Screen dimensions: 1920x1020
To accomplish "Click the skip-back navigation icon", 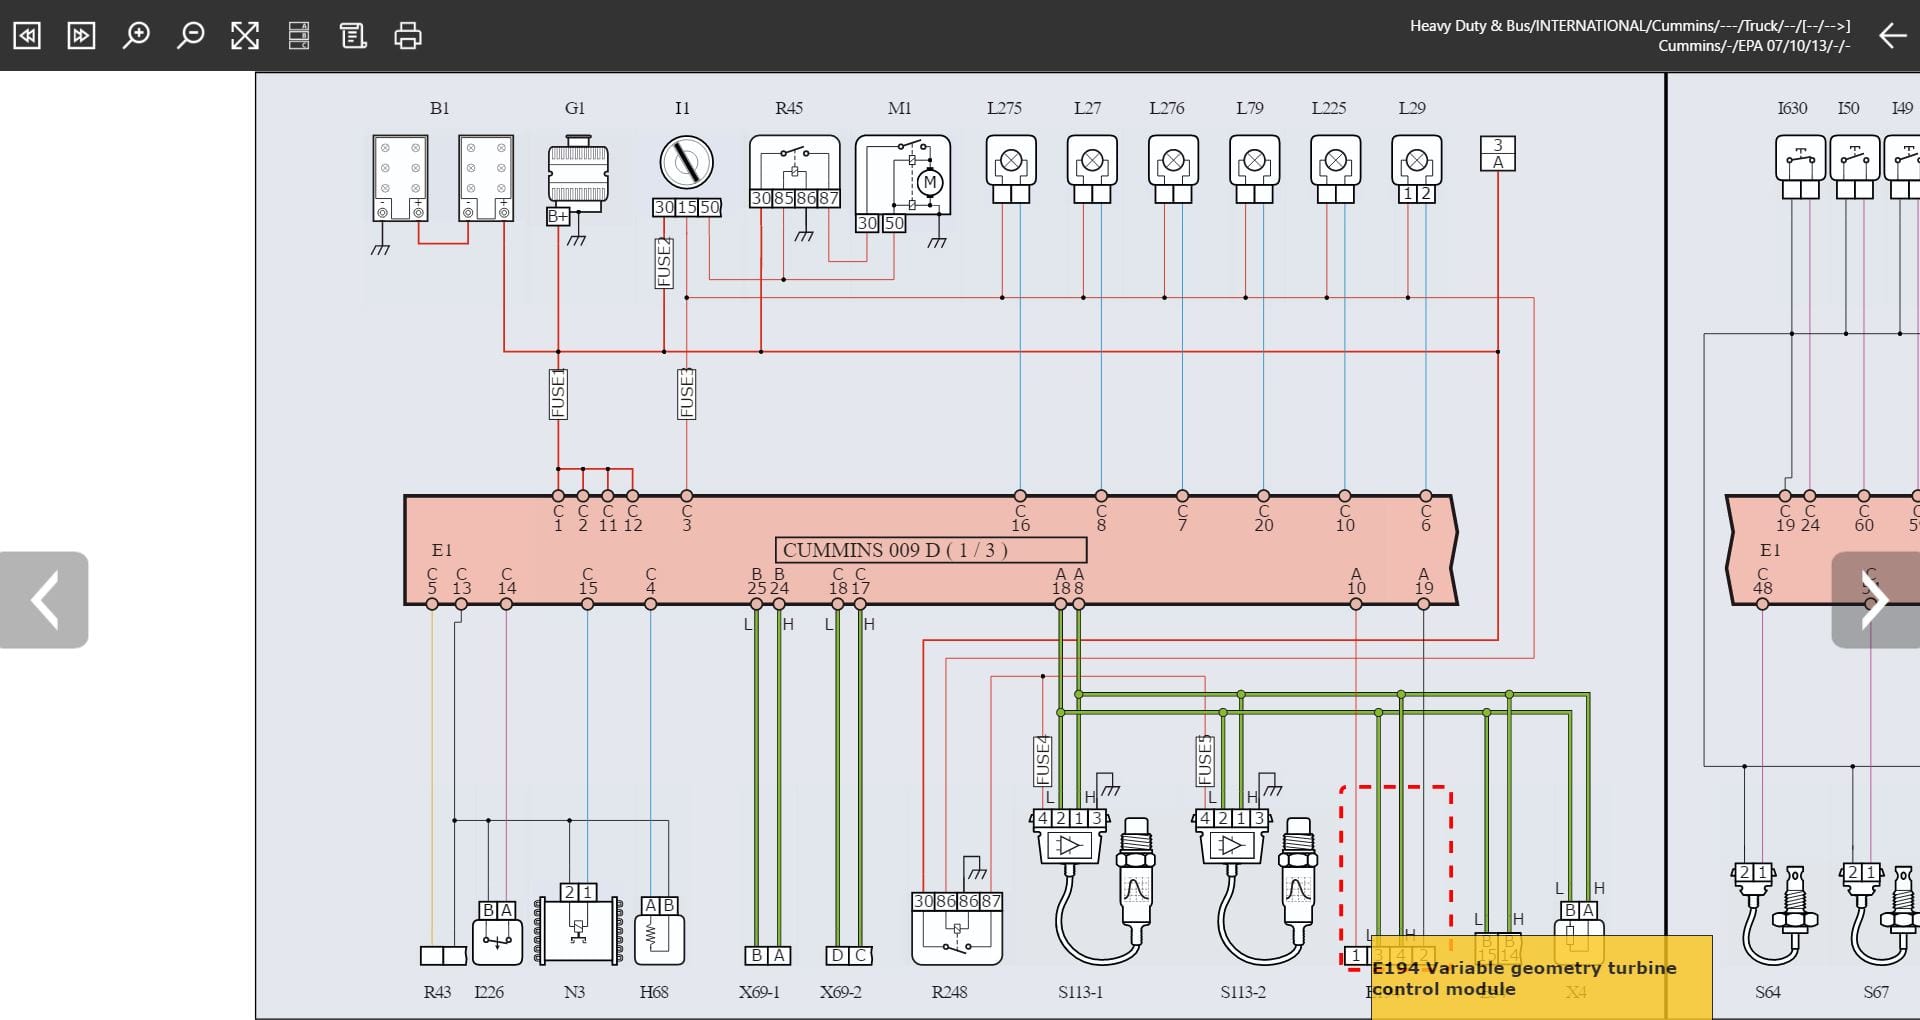I will pyautogui.click(x=27, y=35).
